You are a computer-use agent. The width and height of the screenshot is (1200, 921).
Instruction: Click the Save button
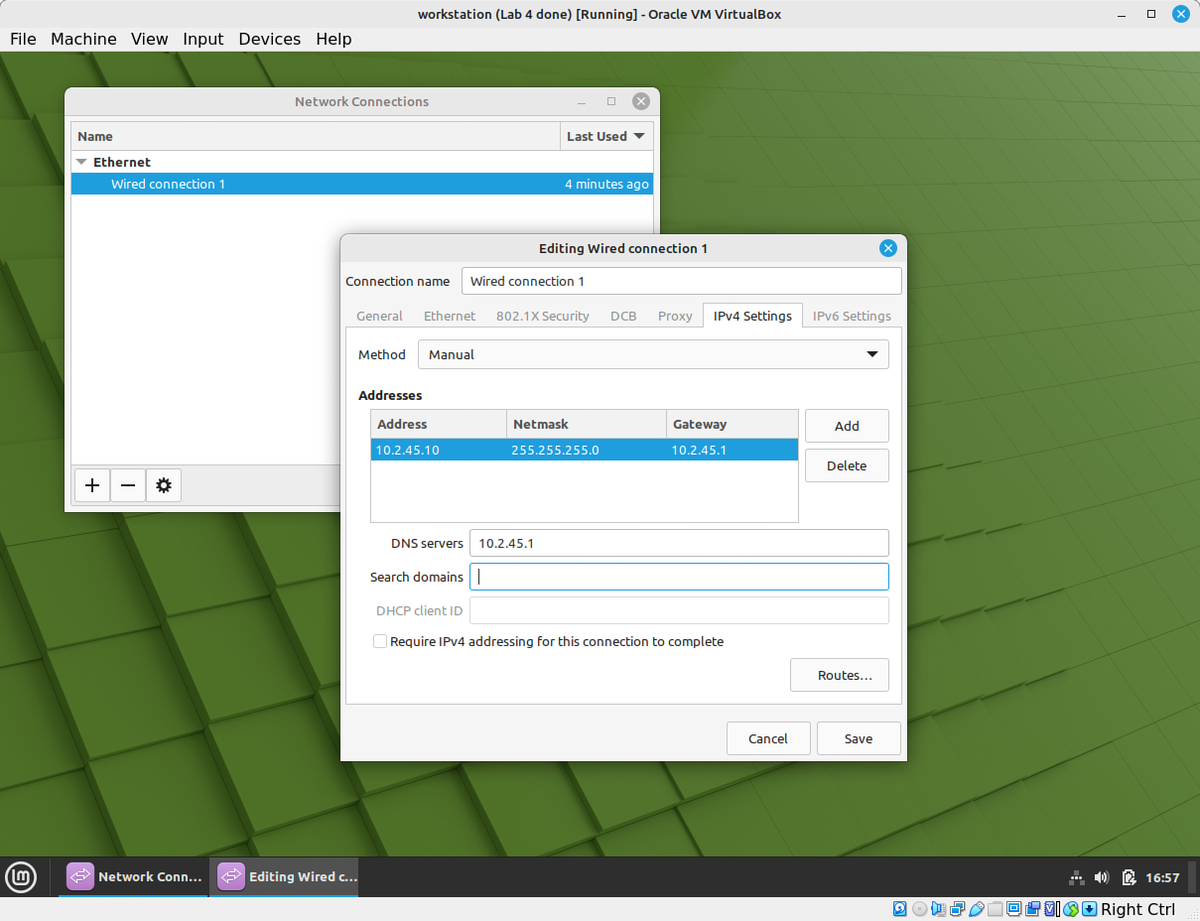pos(858,739)
